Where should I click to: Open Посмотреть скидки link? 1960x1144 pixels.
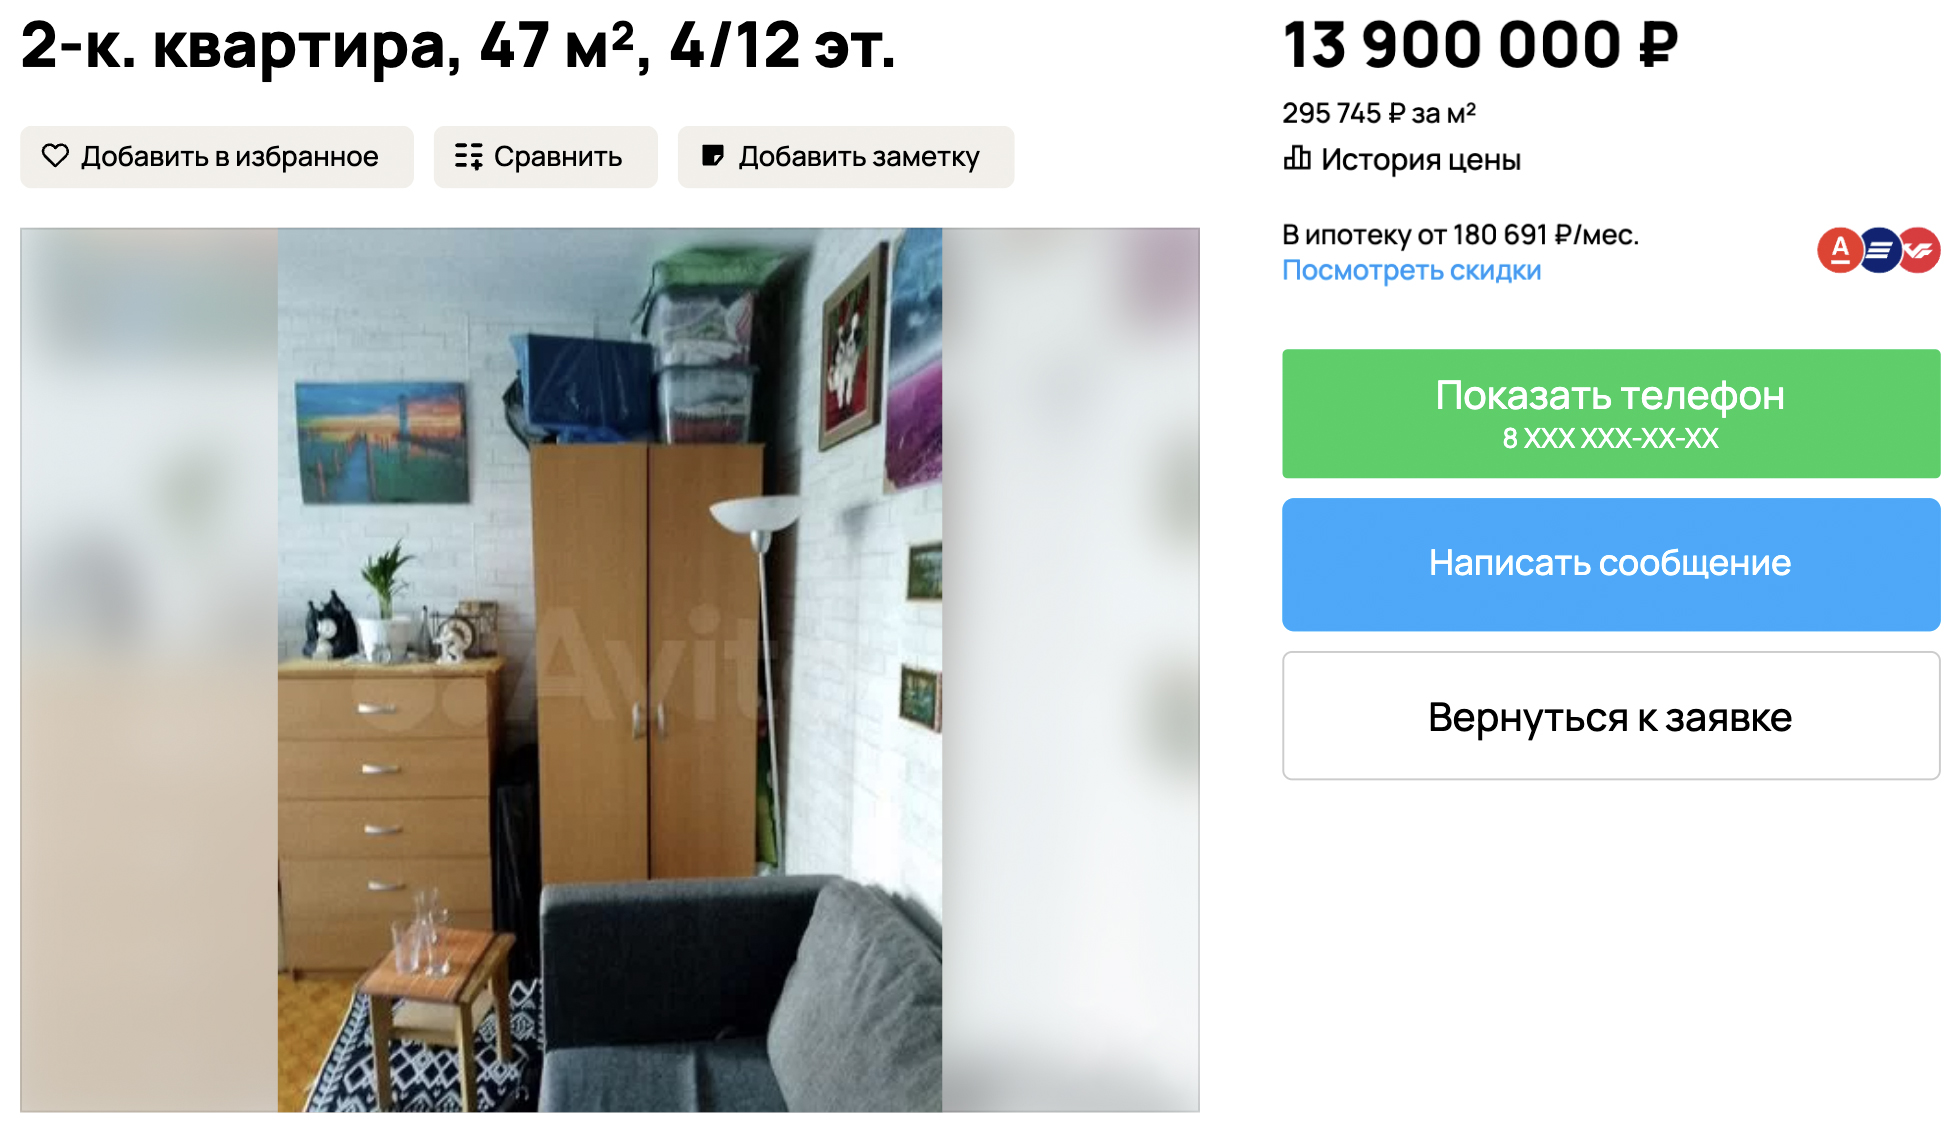1411,270
